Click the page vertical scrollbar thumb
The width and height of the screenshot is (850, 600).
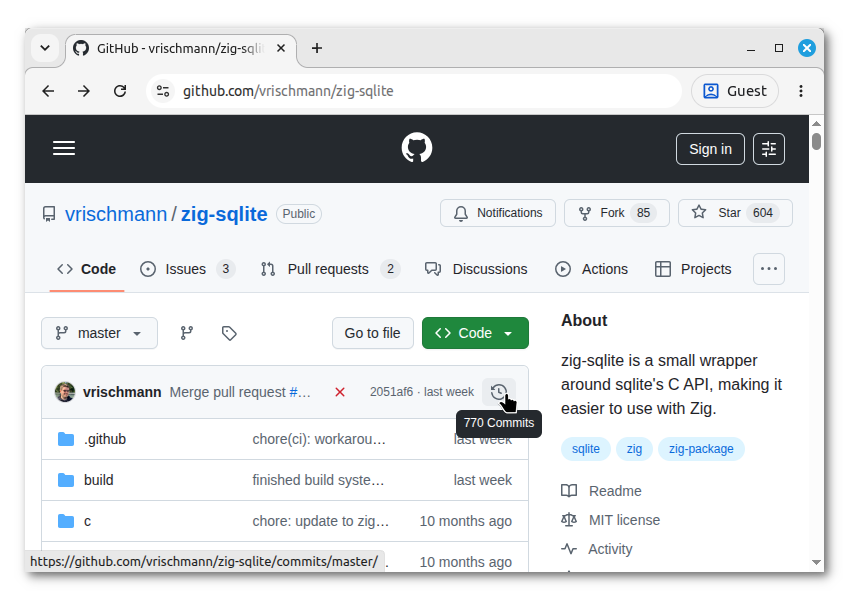pos(816,141)
